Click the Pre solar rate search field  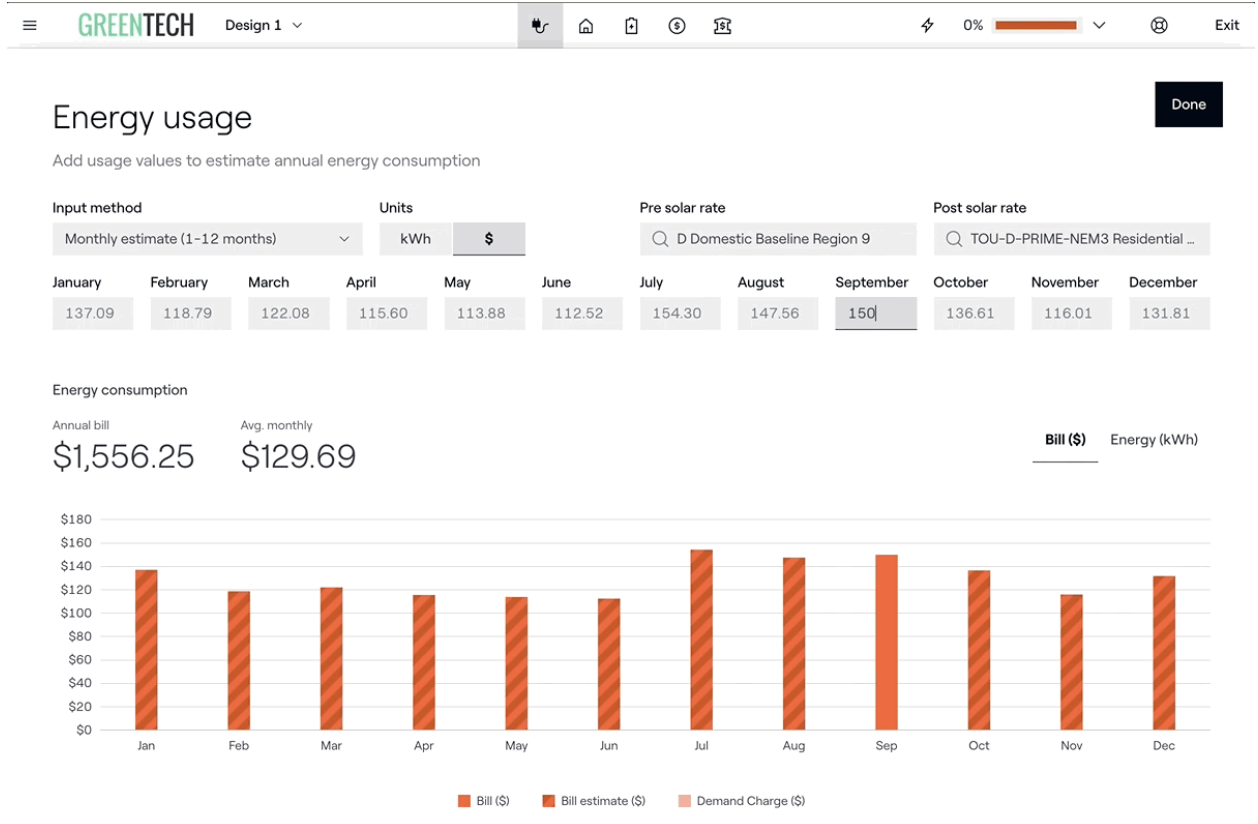pyautogui.click(x=777, y=239)
